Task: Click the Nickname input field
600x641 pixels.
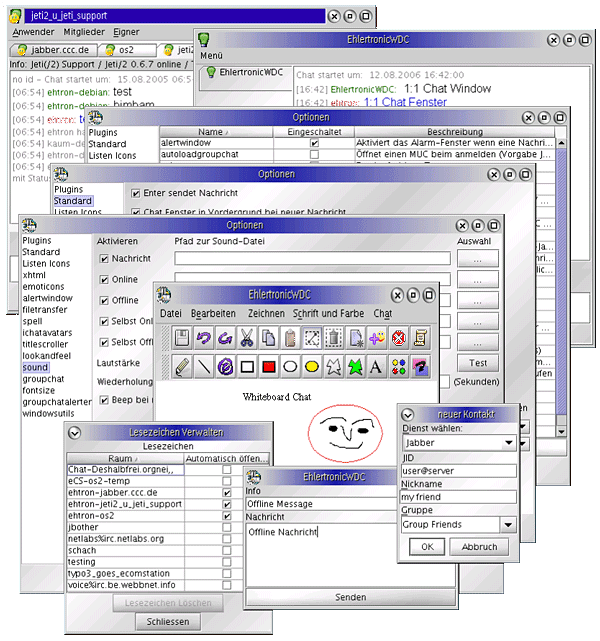Action: [x=458, y=496]
